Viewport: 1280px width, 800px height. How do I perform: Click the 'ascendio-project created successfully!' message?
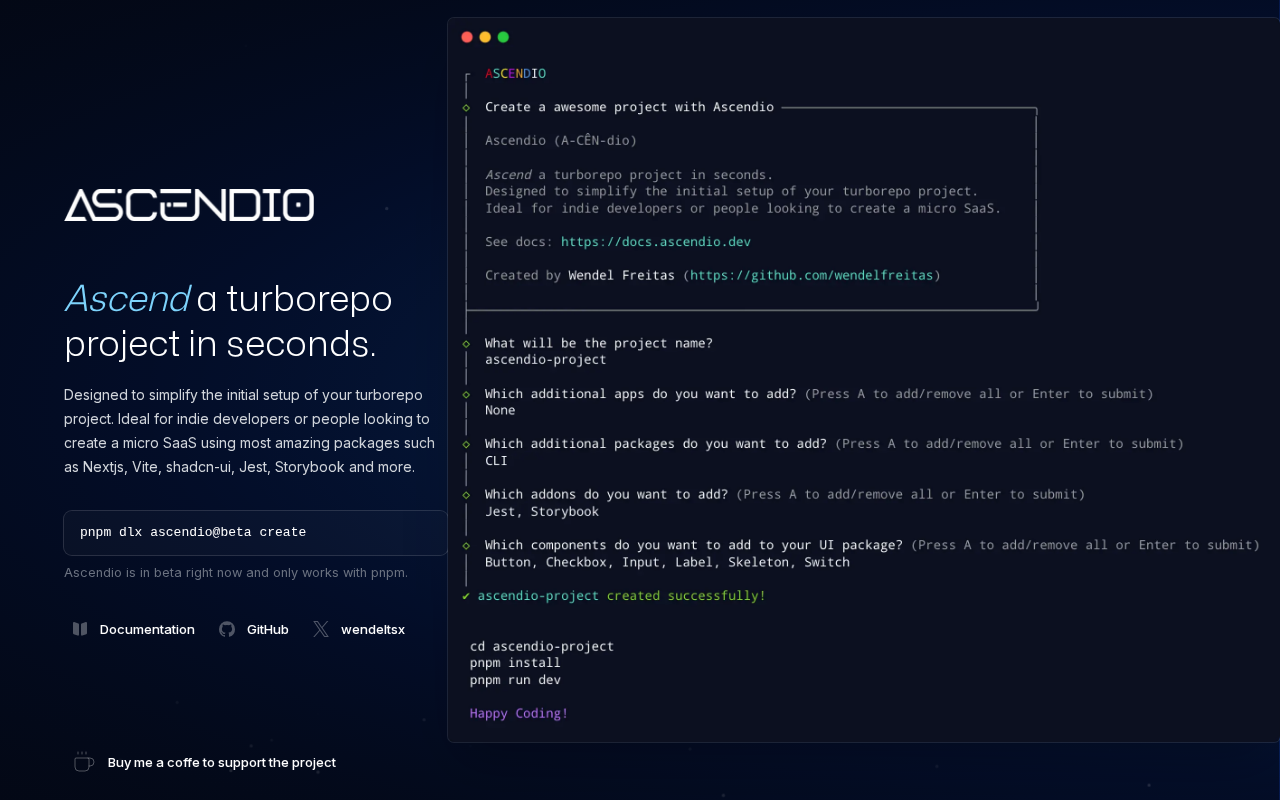[x=622, y=596]
